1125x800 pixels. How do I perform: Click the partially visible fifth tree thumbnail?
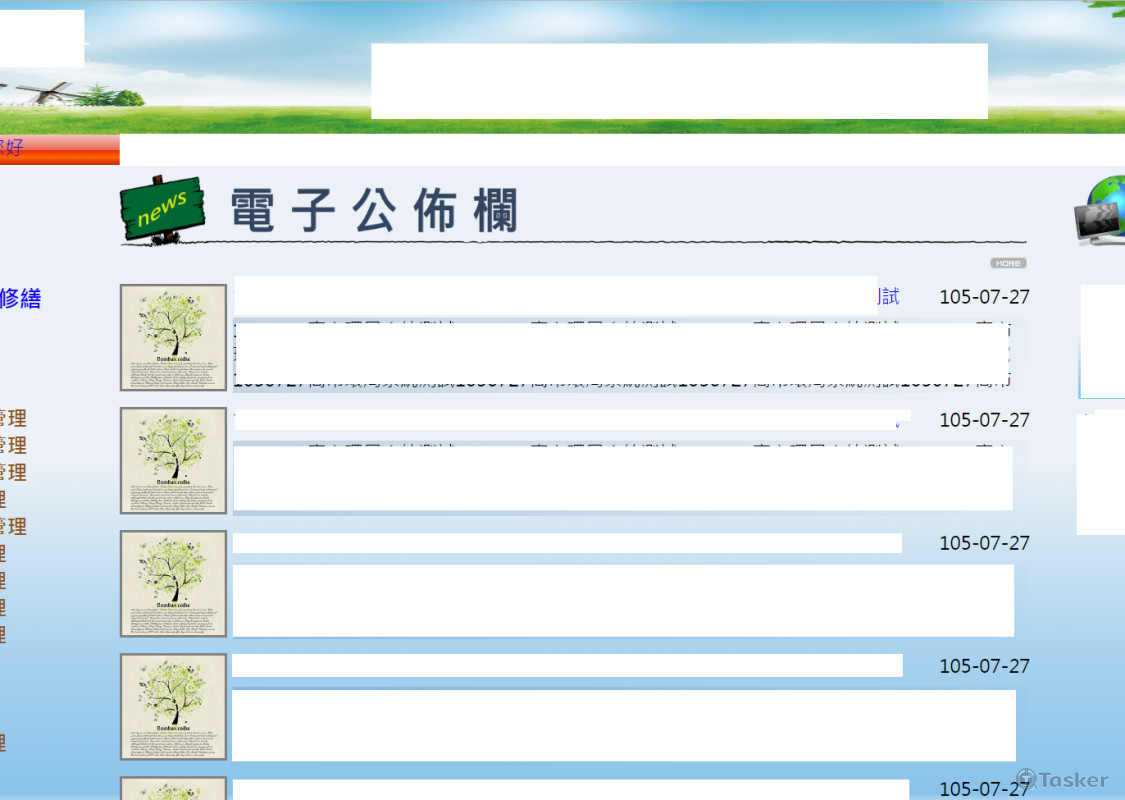pyautogui.click(x=174, y=789)
